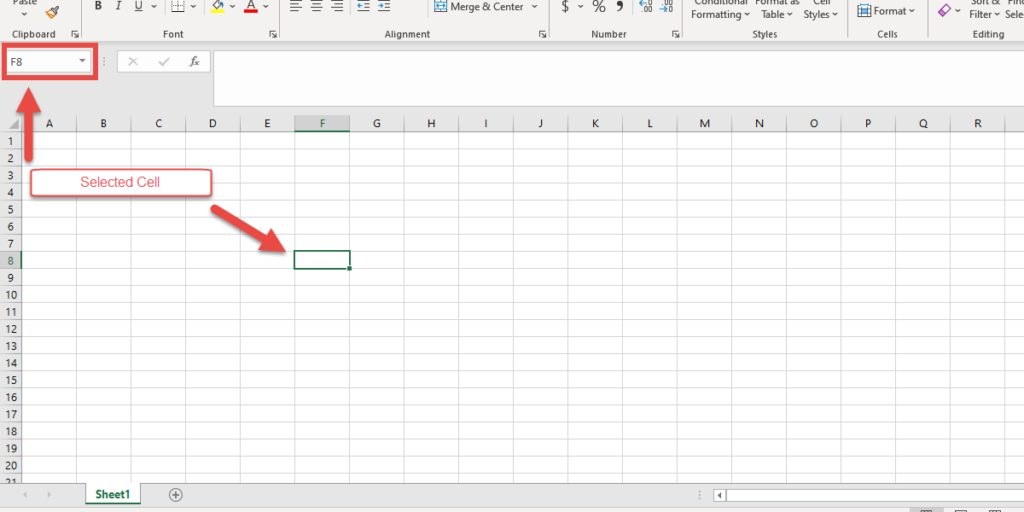Select column K header

pyautogui.click(x=595, y=123)
